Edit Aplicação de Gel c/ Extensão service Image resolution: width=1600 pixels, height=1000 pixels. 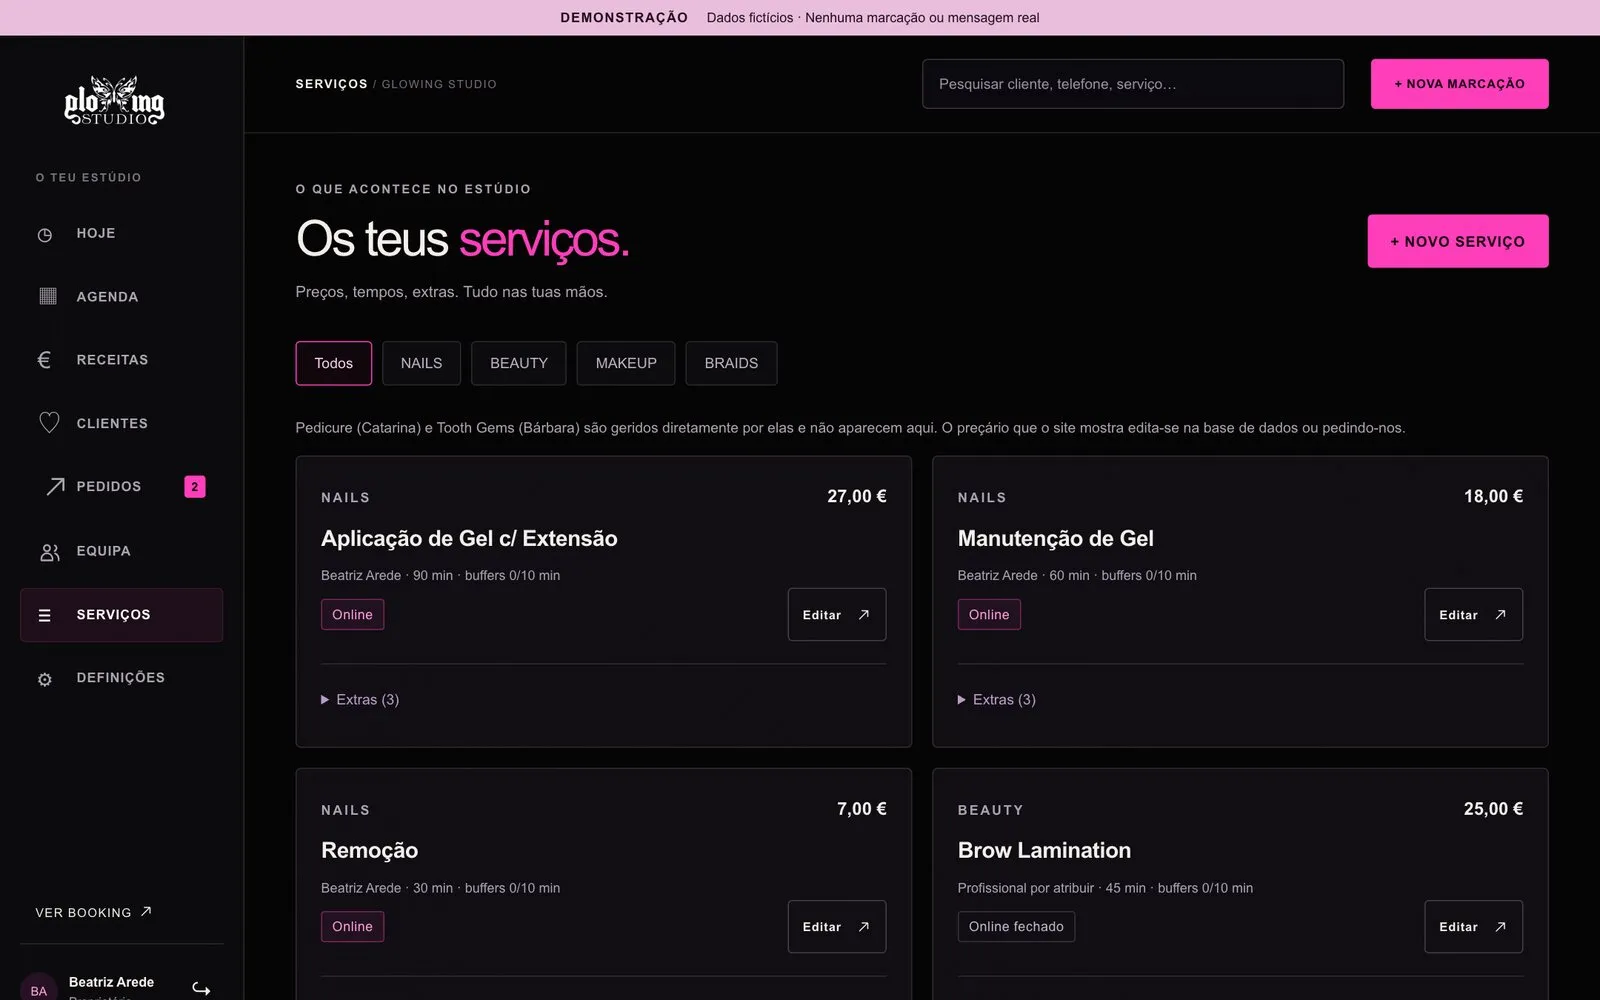[x=837, y=615]
